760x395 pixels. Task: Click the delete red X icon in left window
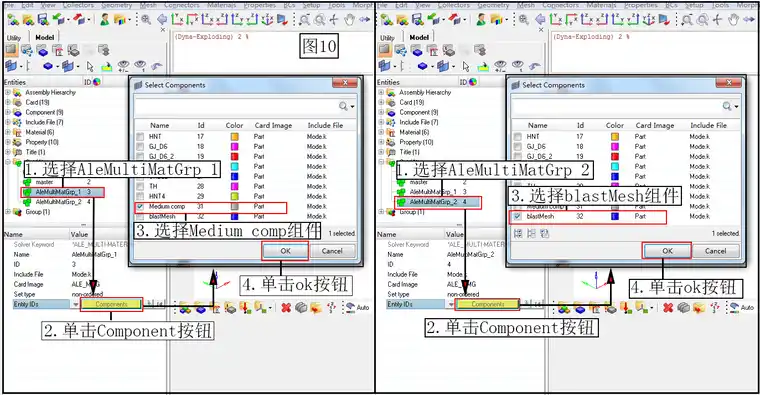286,307
